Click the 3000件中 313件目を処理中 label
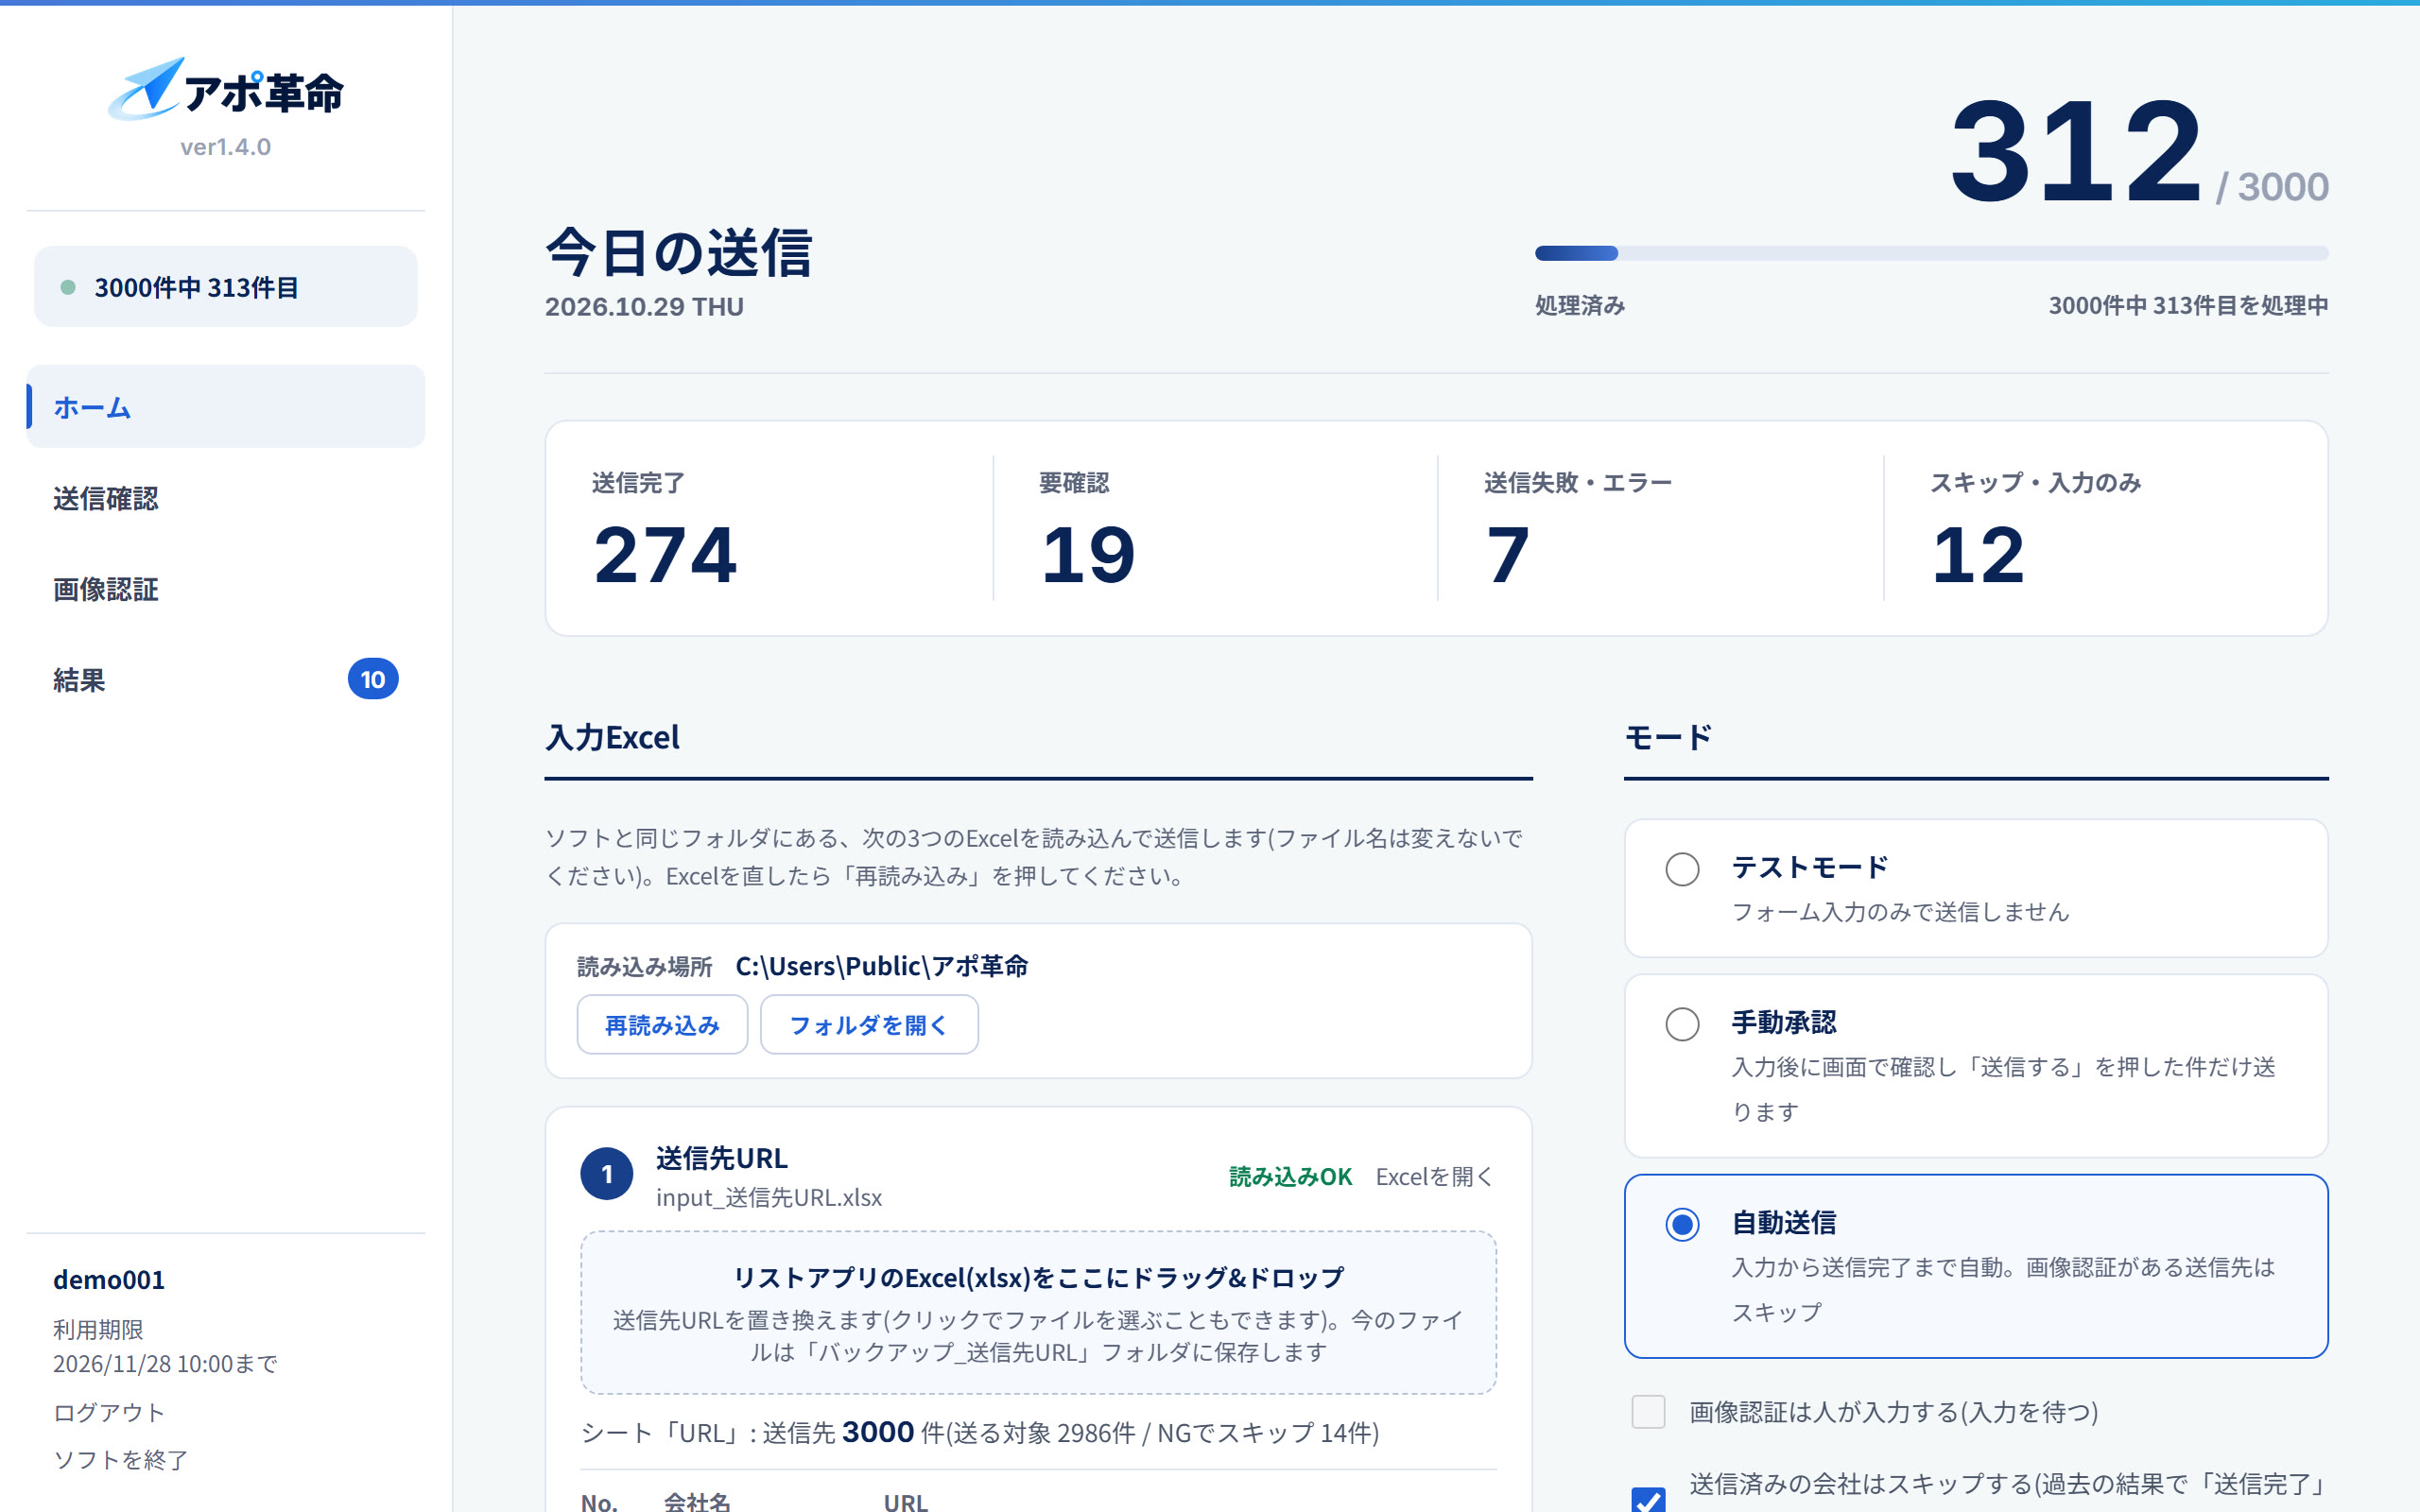2420x1512 pixels. 2188,305
